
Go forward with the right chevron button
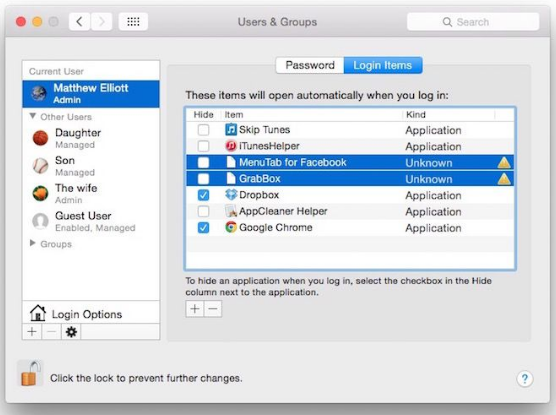coord(102,22)
